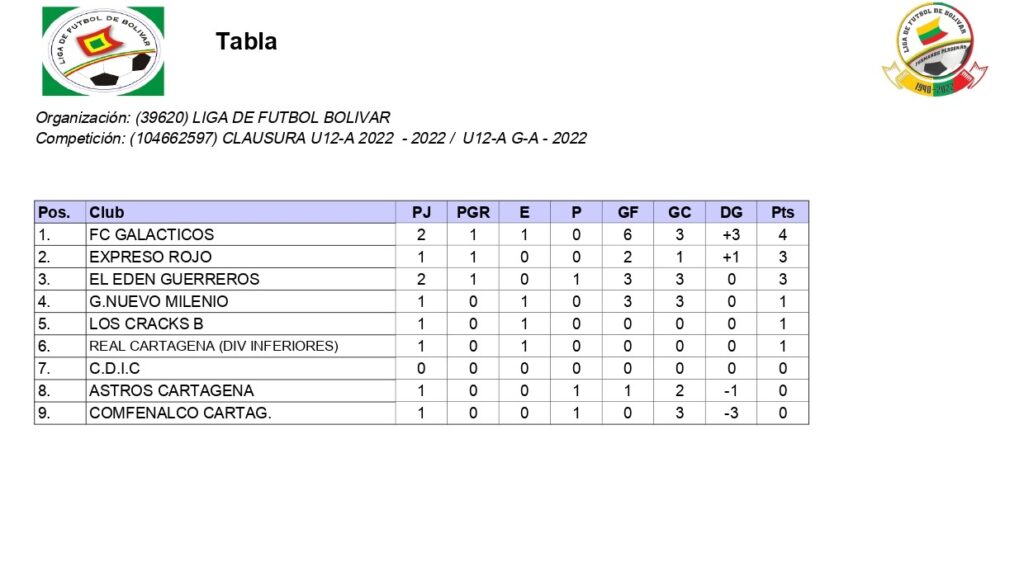The height and width of the screenshot is (562, 1024).
Task: Select the ASTROS CARTAGENA club name
Action: click(x=171, y=390)
